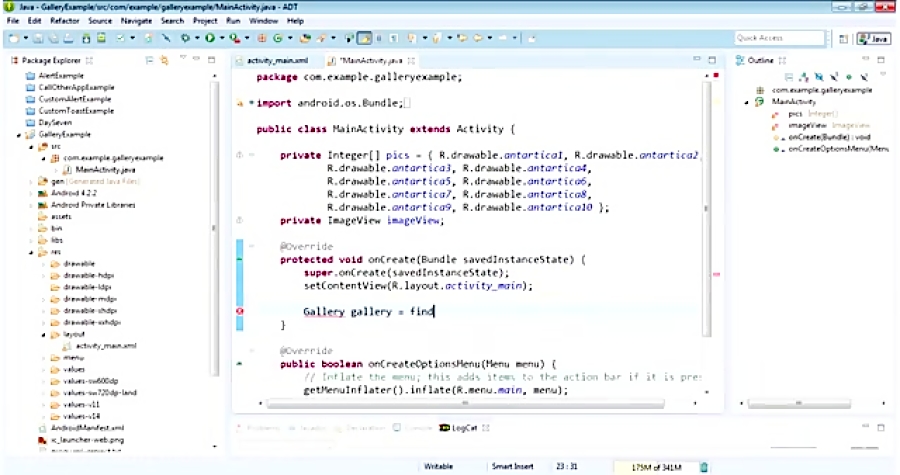
Task: Select onCreate(Bundle) in Outline view
Action: pos(829,137)
